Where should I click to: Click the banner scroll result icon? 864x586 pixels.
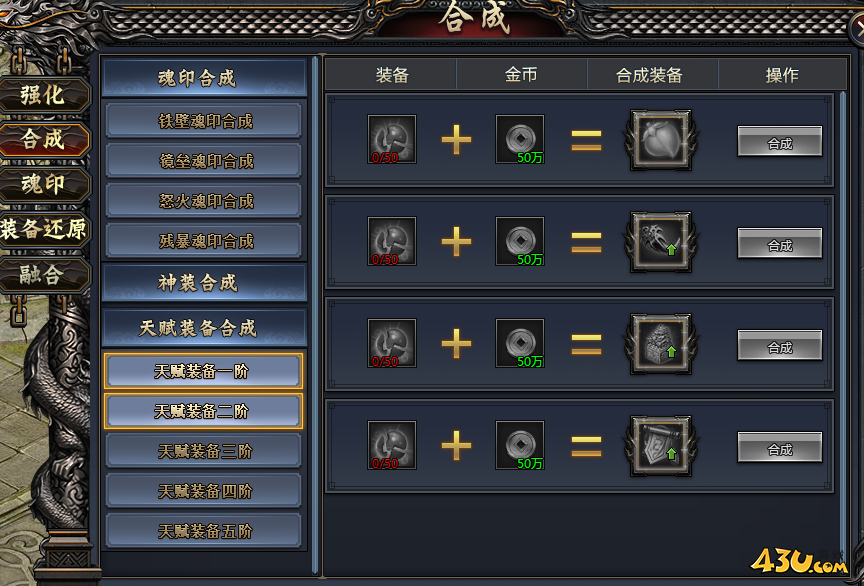661,445
